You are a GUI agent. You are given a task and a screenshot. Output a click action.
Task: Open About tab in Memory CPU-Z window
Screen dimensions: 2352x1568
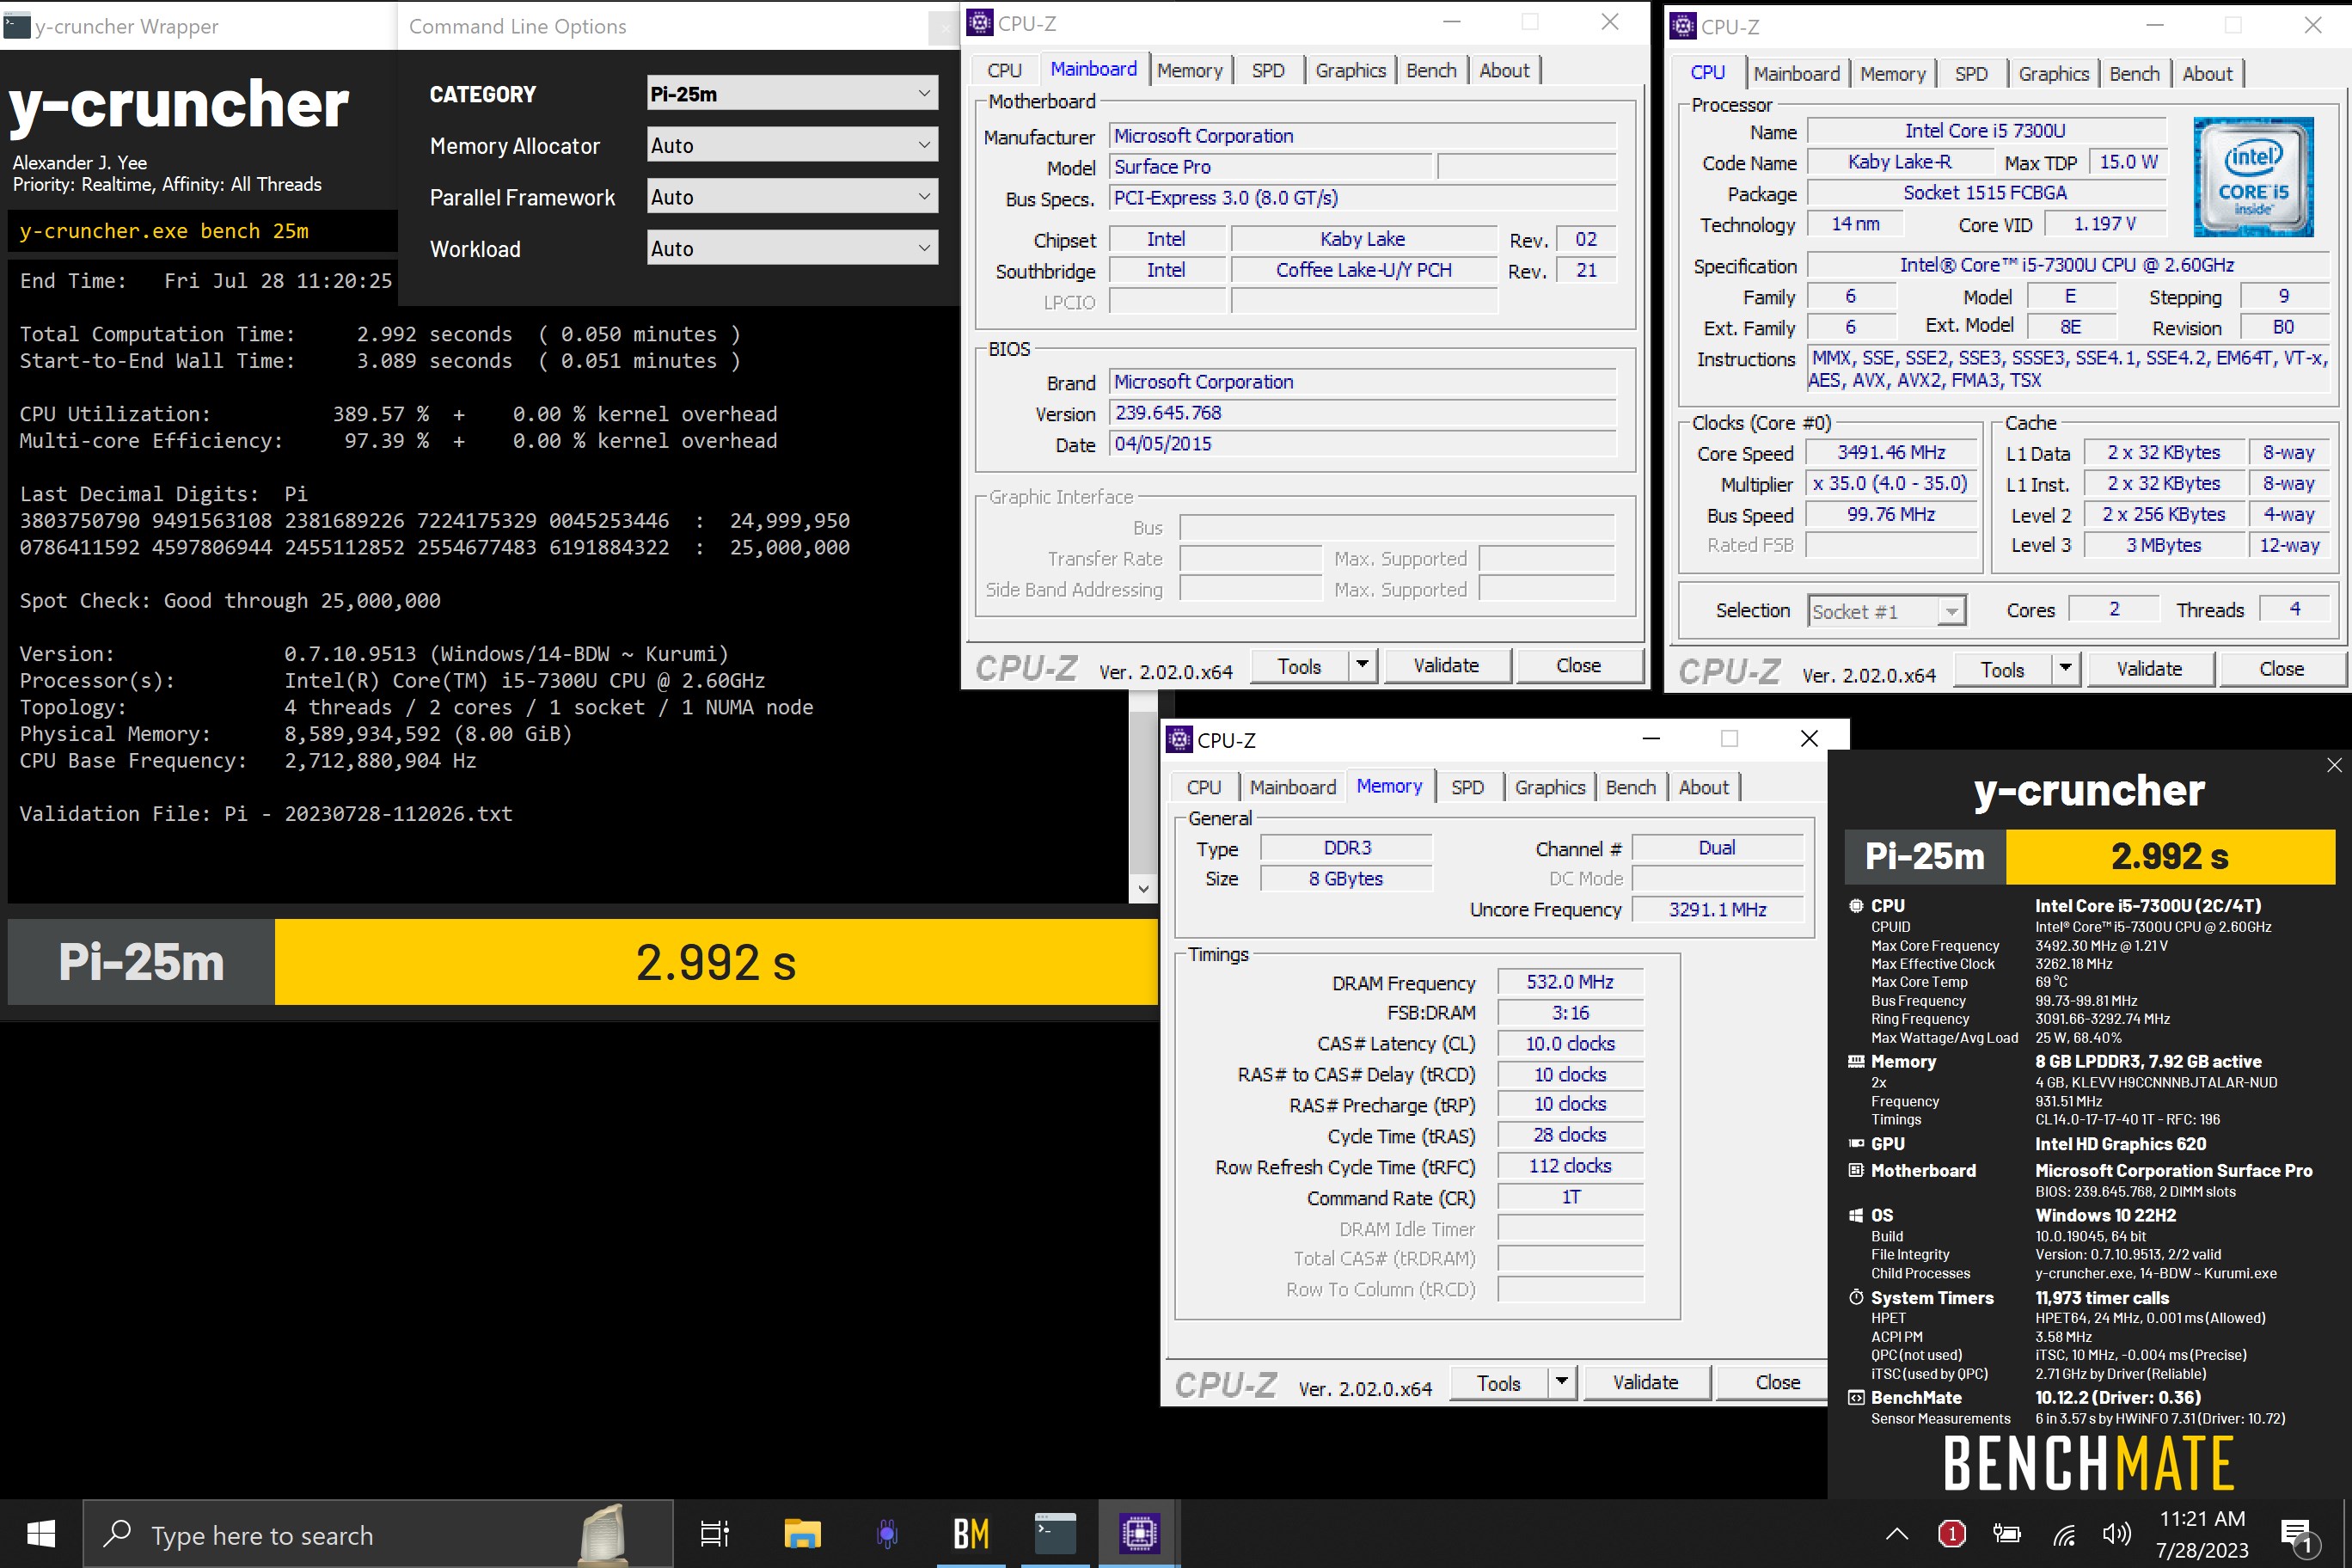click(1703, 787)
